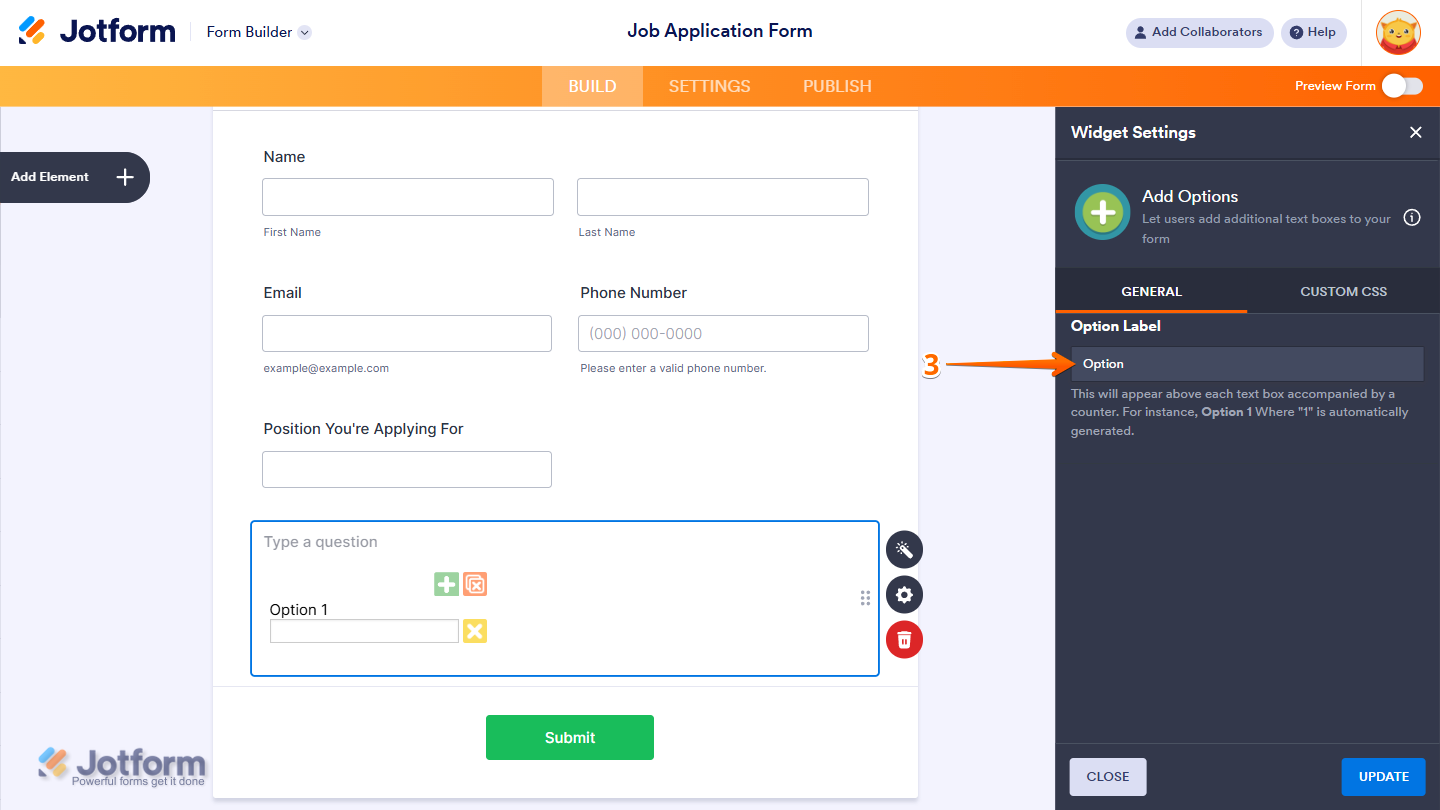Delete the widget using the trash icon
The image size is (1440, 810).
[904, 639]
